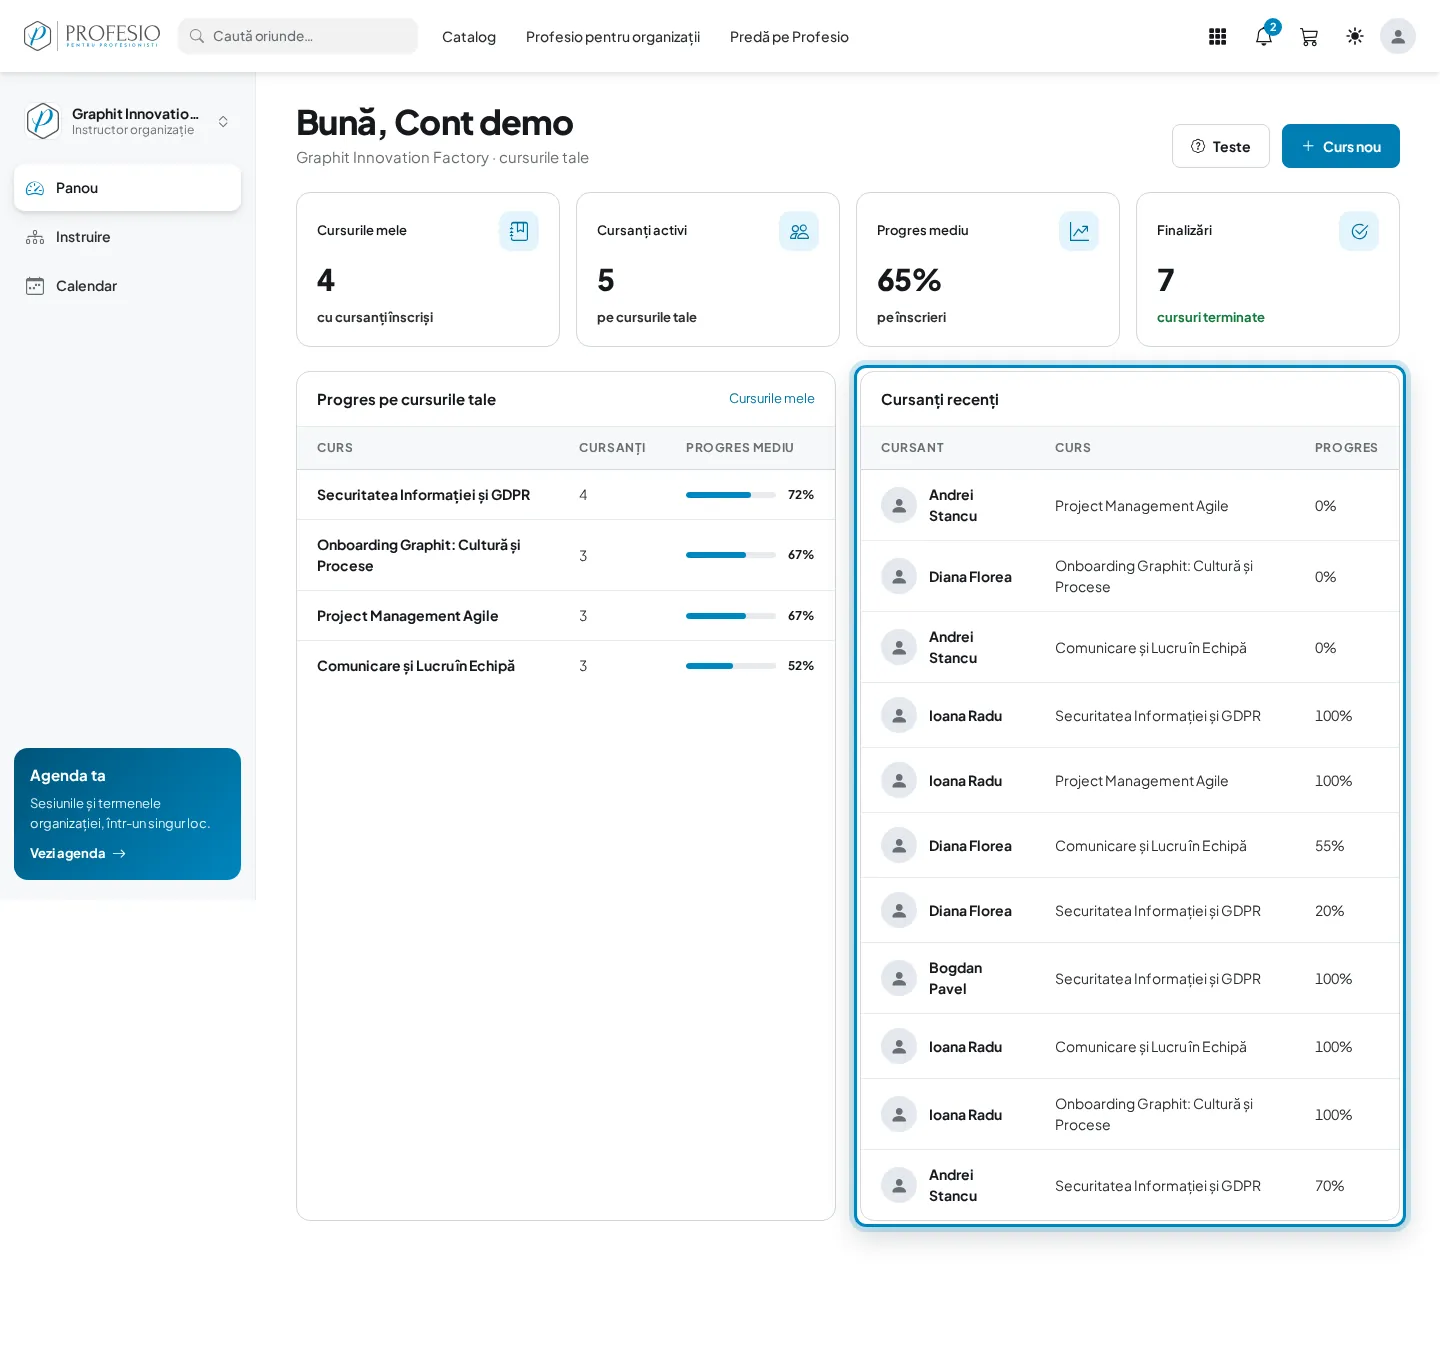Click "Project Management Agile" in progress table
Screen dimensions: 1440x1349
pos(407,616)
